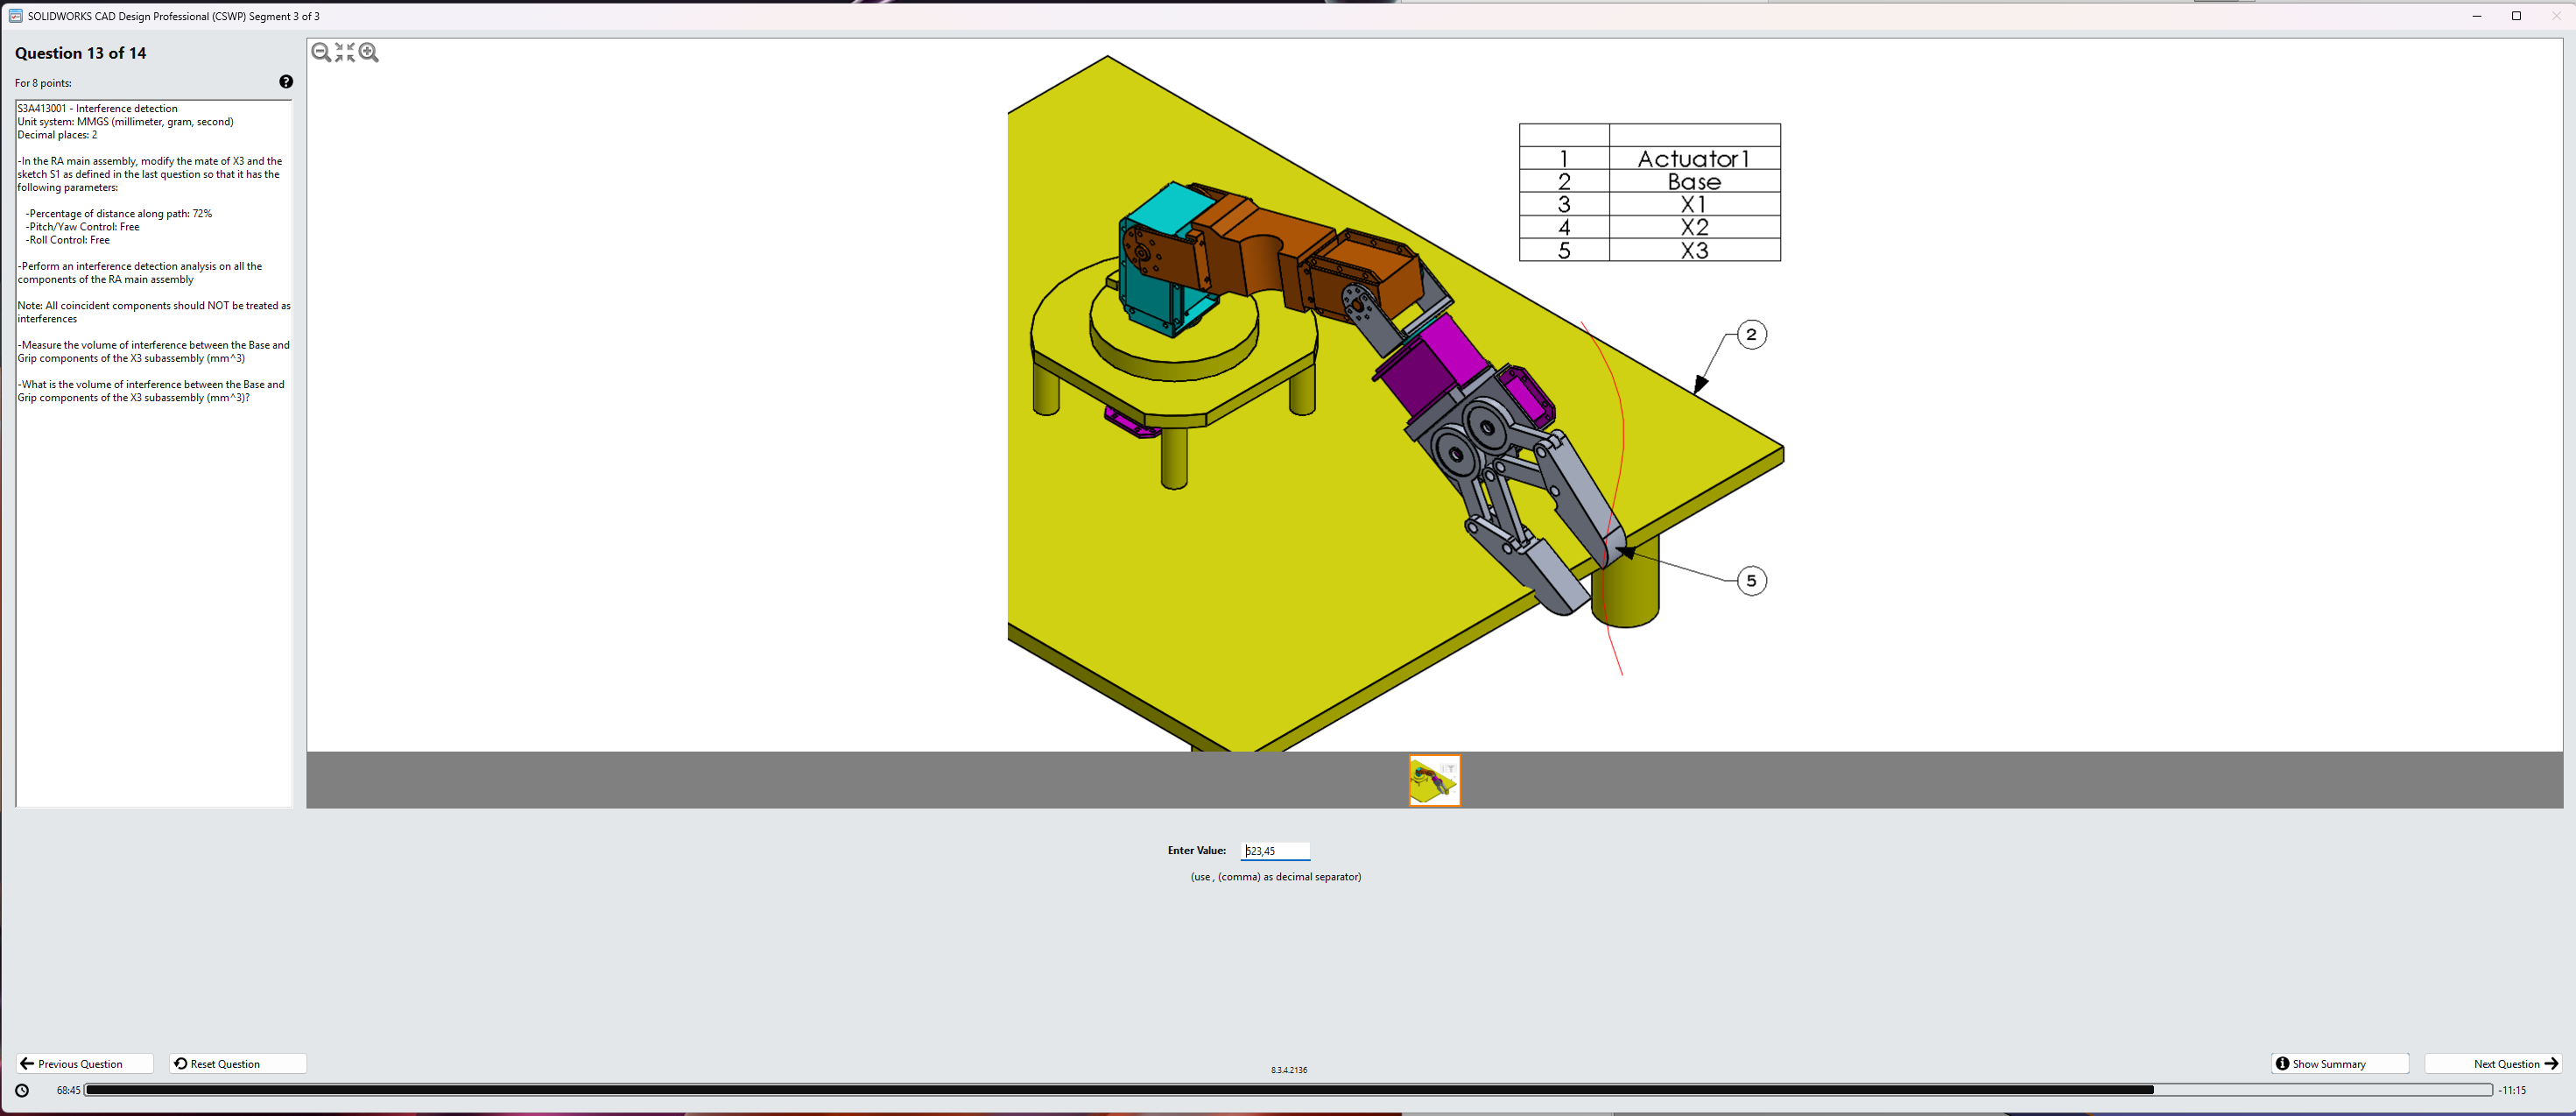This screenshot has width=2576, height=1116.
Task: Open Show Summary
Action: [x=2338, y=1063]
